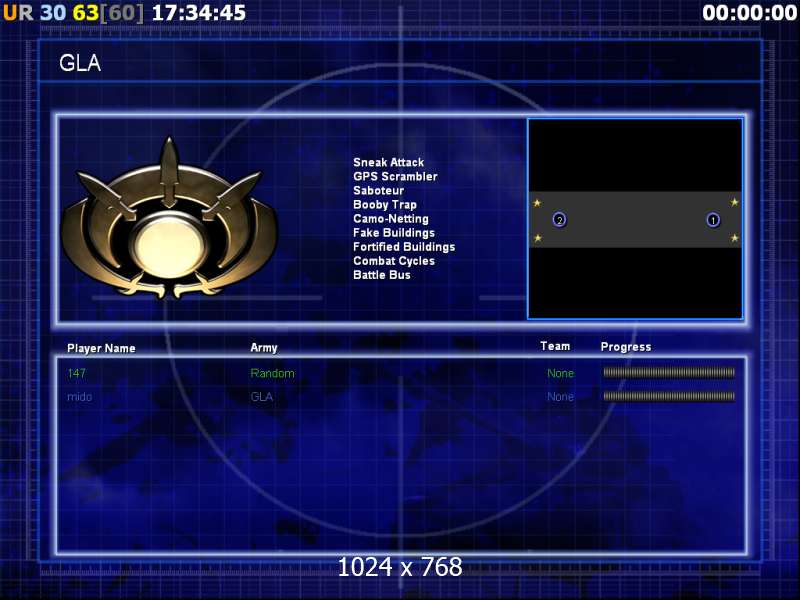Select the Saboteur entry
800x600 pixels.
pyautogui.click(x=378, y=190)
